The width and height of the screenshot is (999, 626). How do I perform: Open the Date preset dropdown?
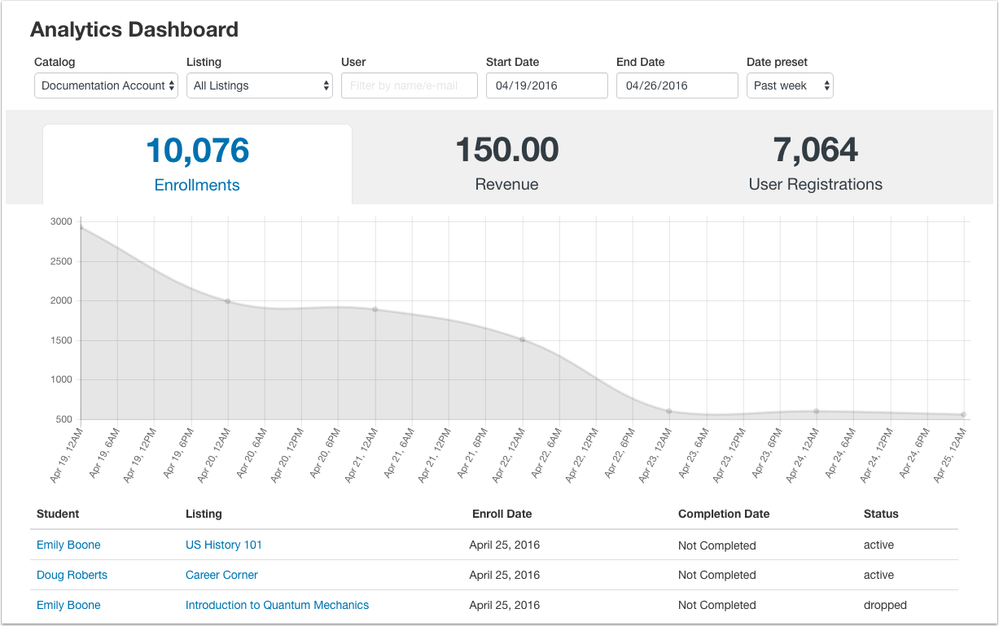(x=790, y=85)
